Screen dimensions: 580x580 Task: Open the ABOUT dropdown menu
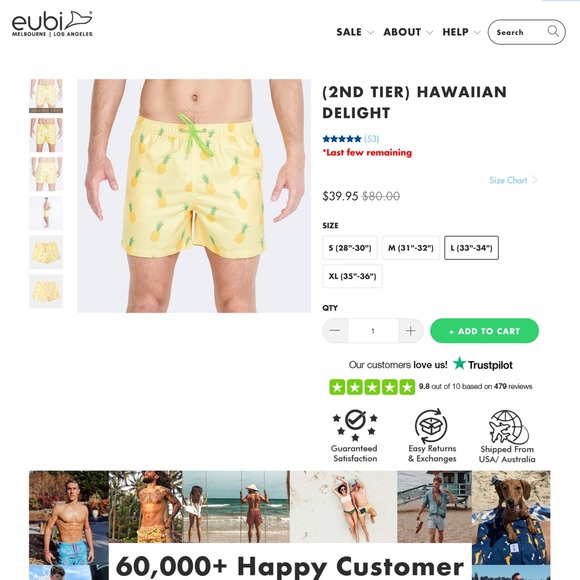pyautogui.click(x=408, y=32)
